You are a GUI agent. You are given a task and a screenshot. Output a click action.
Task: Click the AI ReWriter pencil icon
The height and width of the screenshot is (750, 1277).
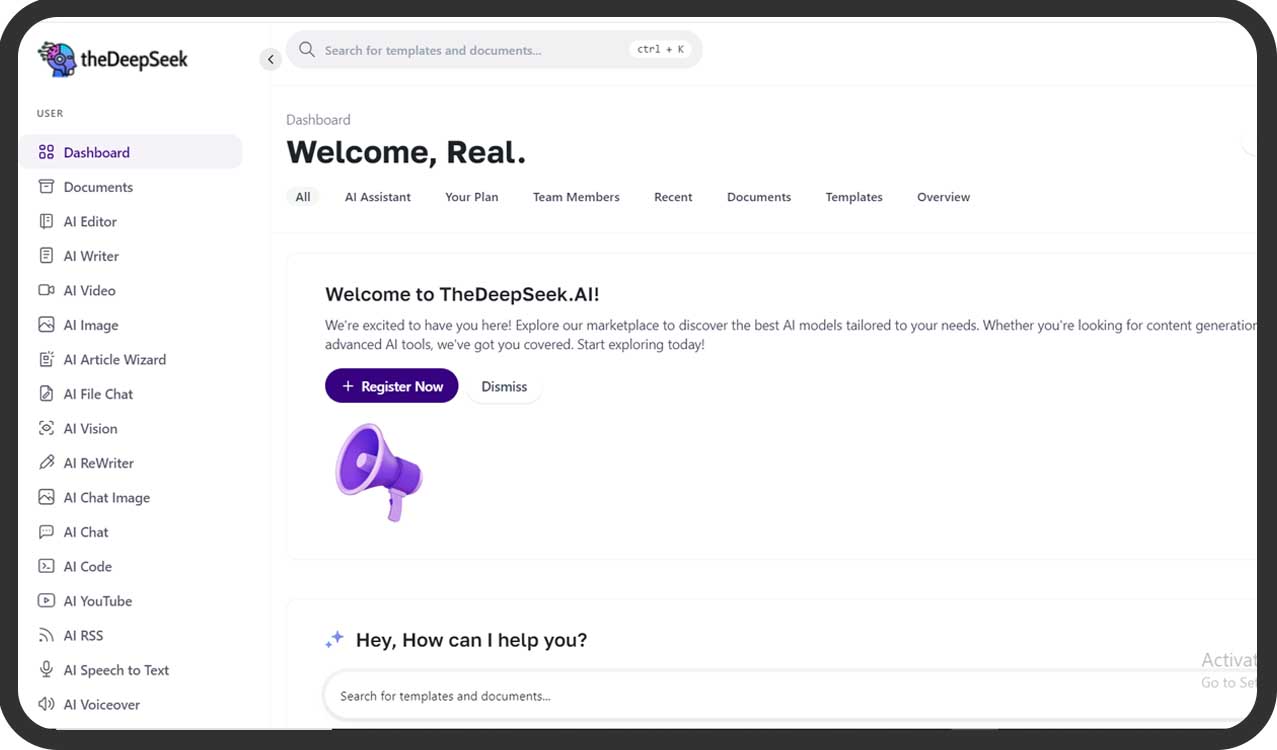[46, 463]
